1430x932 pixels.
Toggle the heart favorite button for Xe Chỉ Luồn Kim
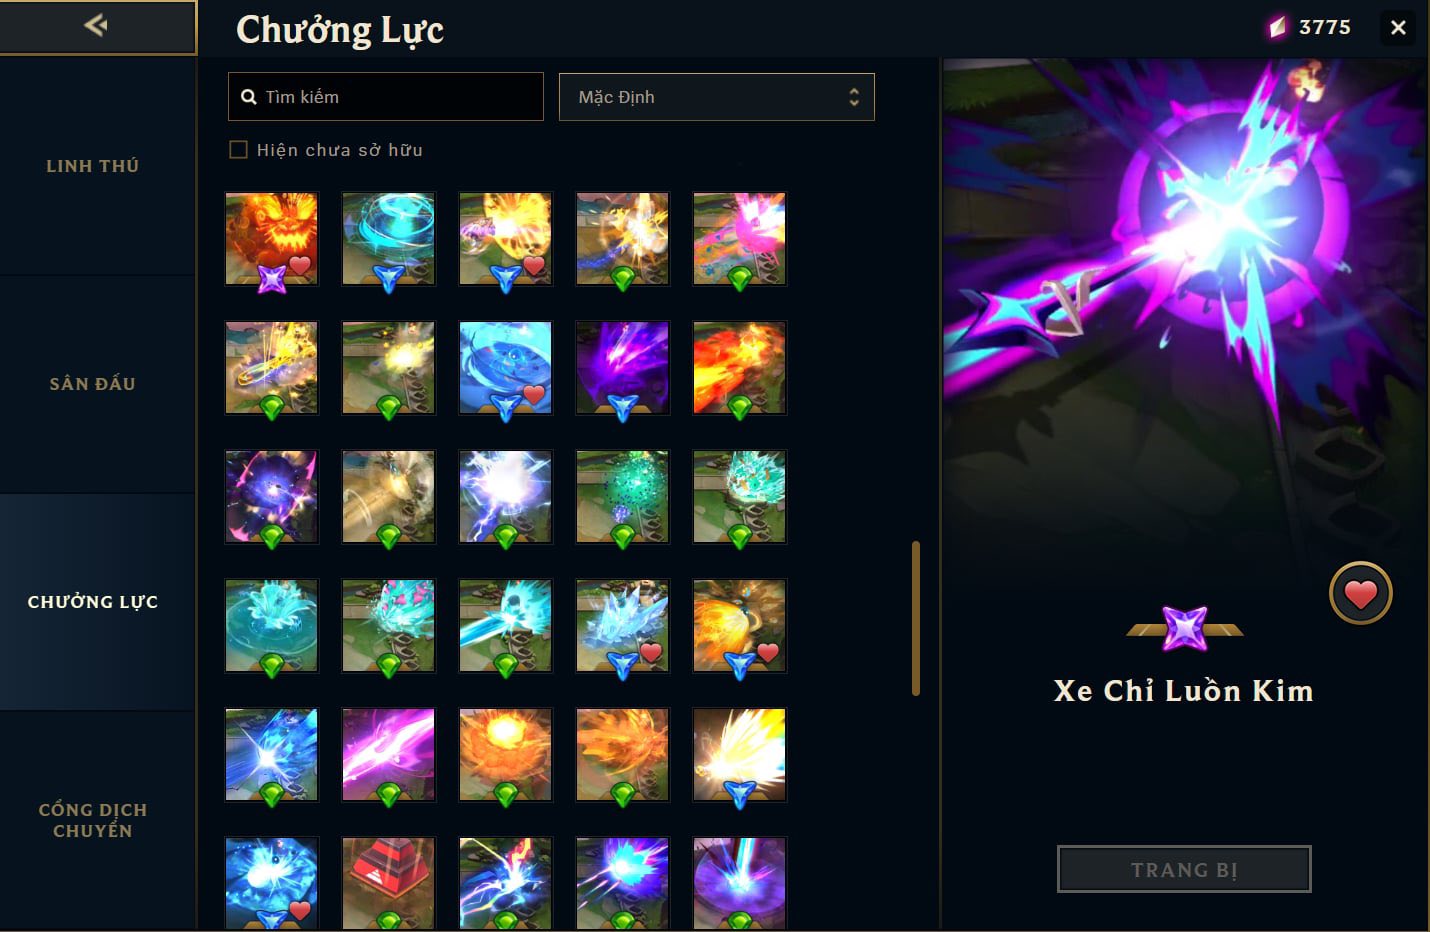pos(1360,594)
